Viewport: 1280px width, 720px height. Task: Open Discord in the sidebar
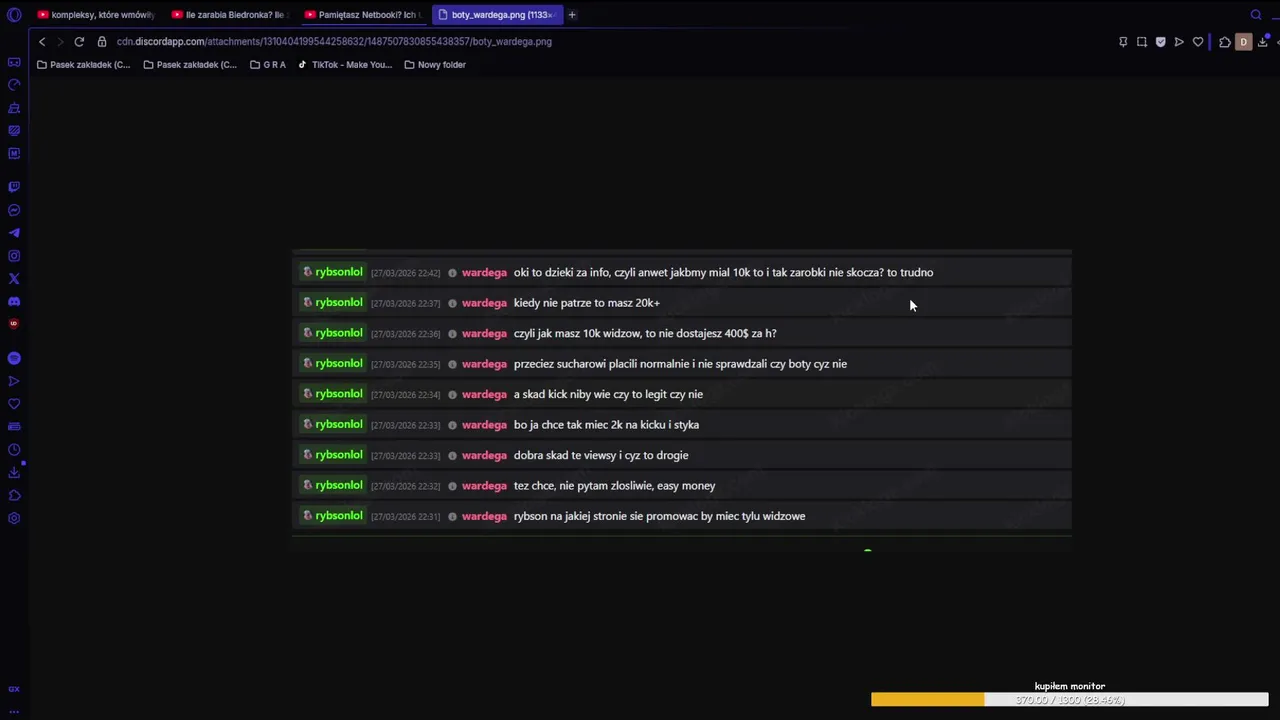pyautogui.click(x=14, y=302)
